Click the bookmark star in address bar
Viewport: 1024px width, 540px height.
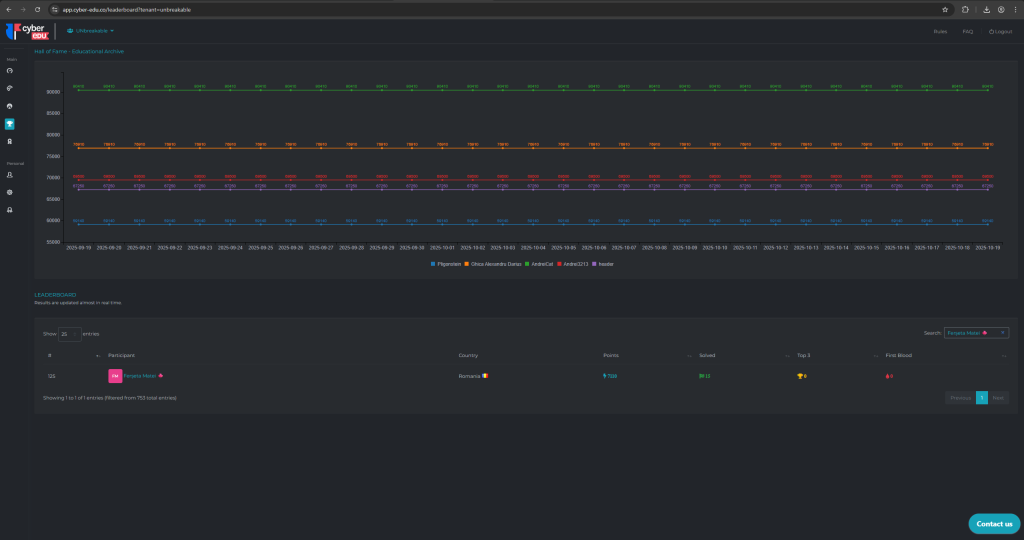click(945, 9)
